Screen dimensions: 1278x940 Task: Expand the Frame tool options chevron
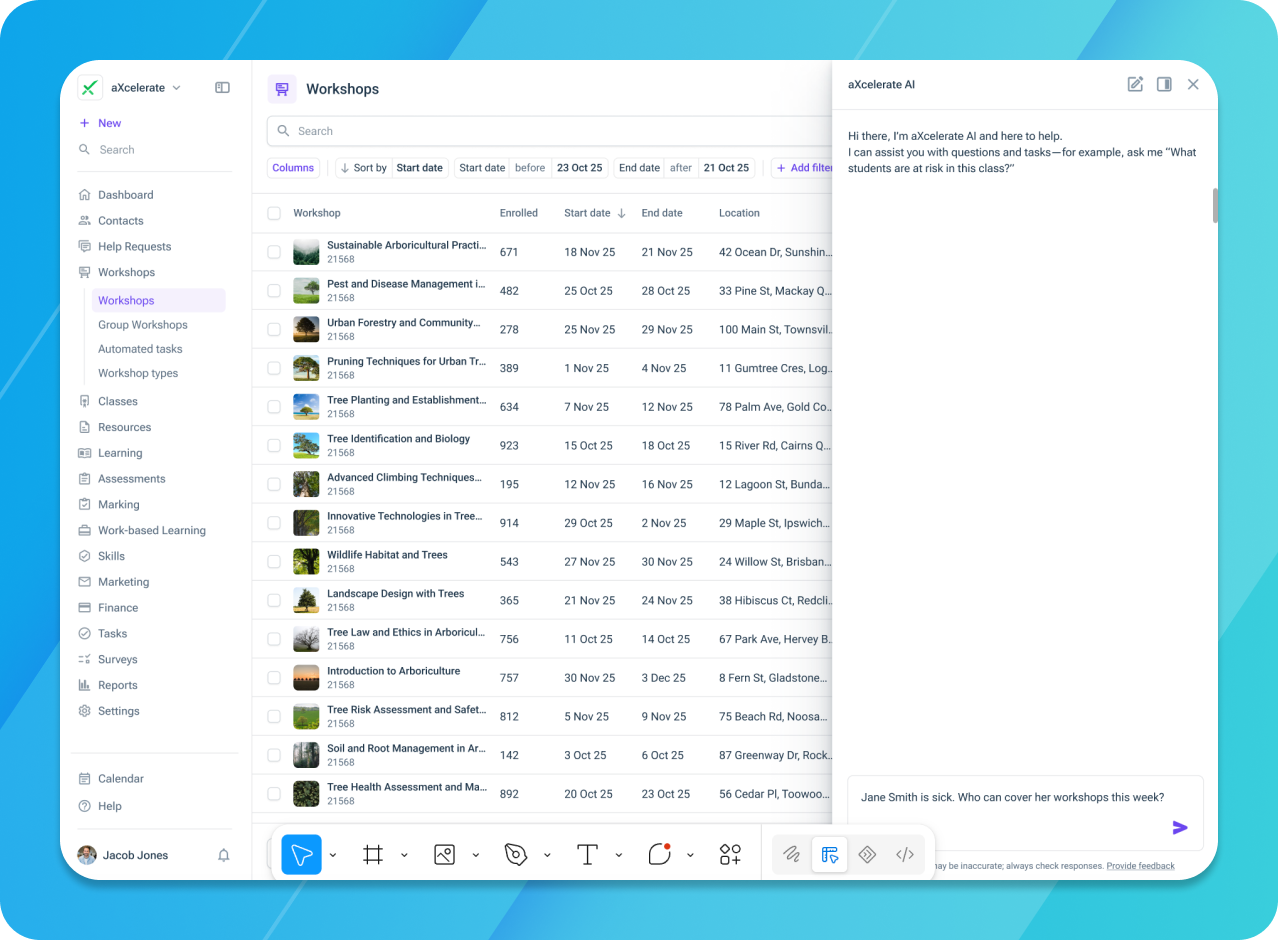[x=404, y=855]
